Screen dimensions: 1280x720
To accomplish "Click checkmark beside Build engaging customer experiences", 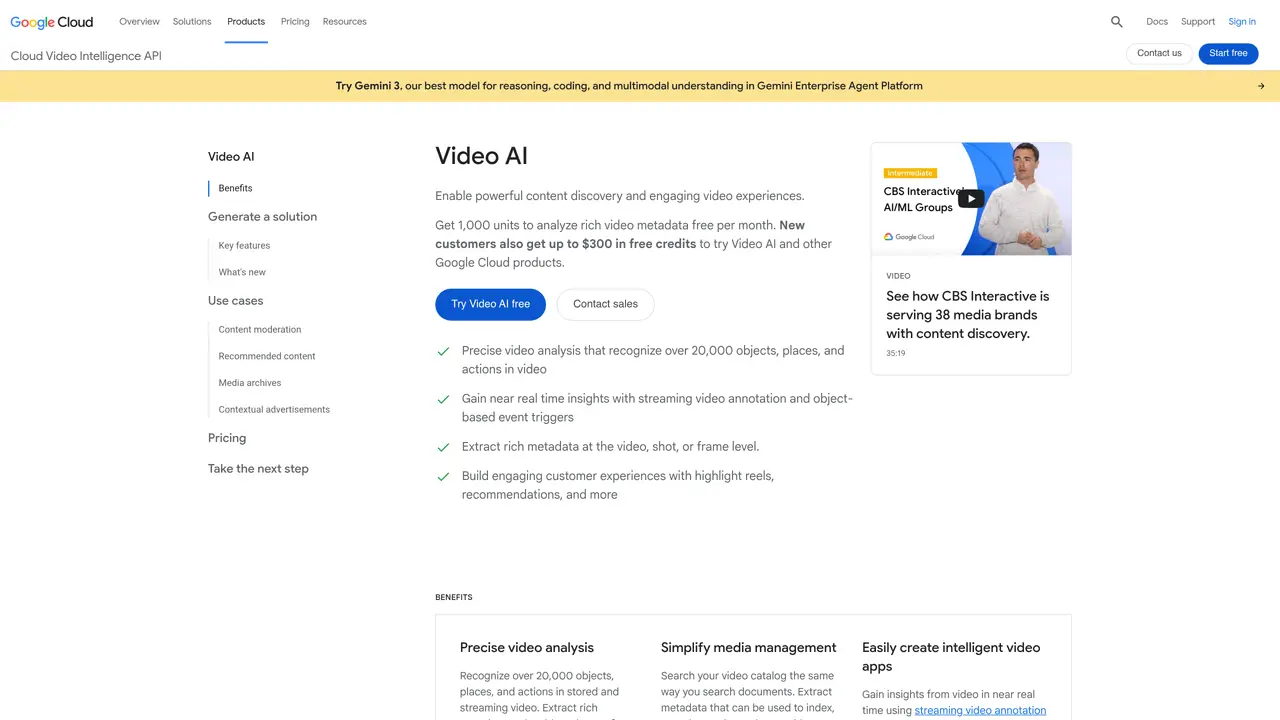I will 443,476.
